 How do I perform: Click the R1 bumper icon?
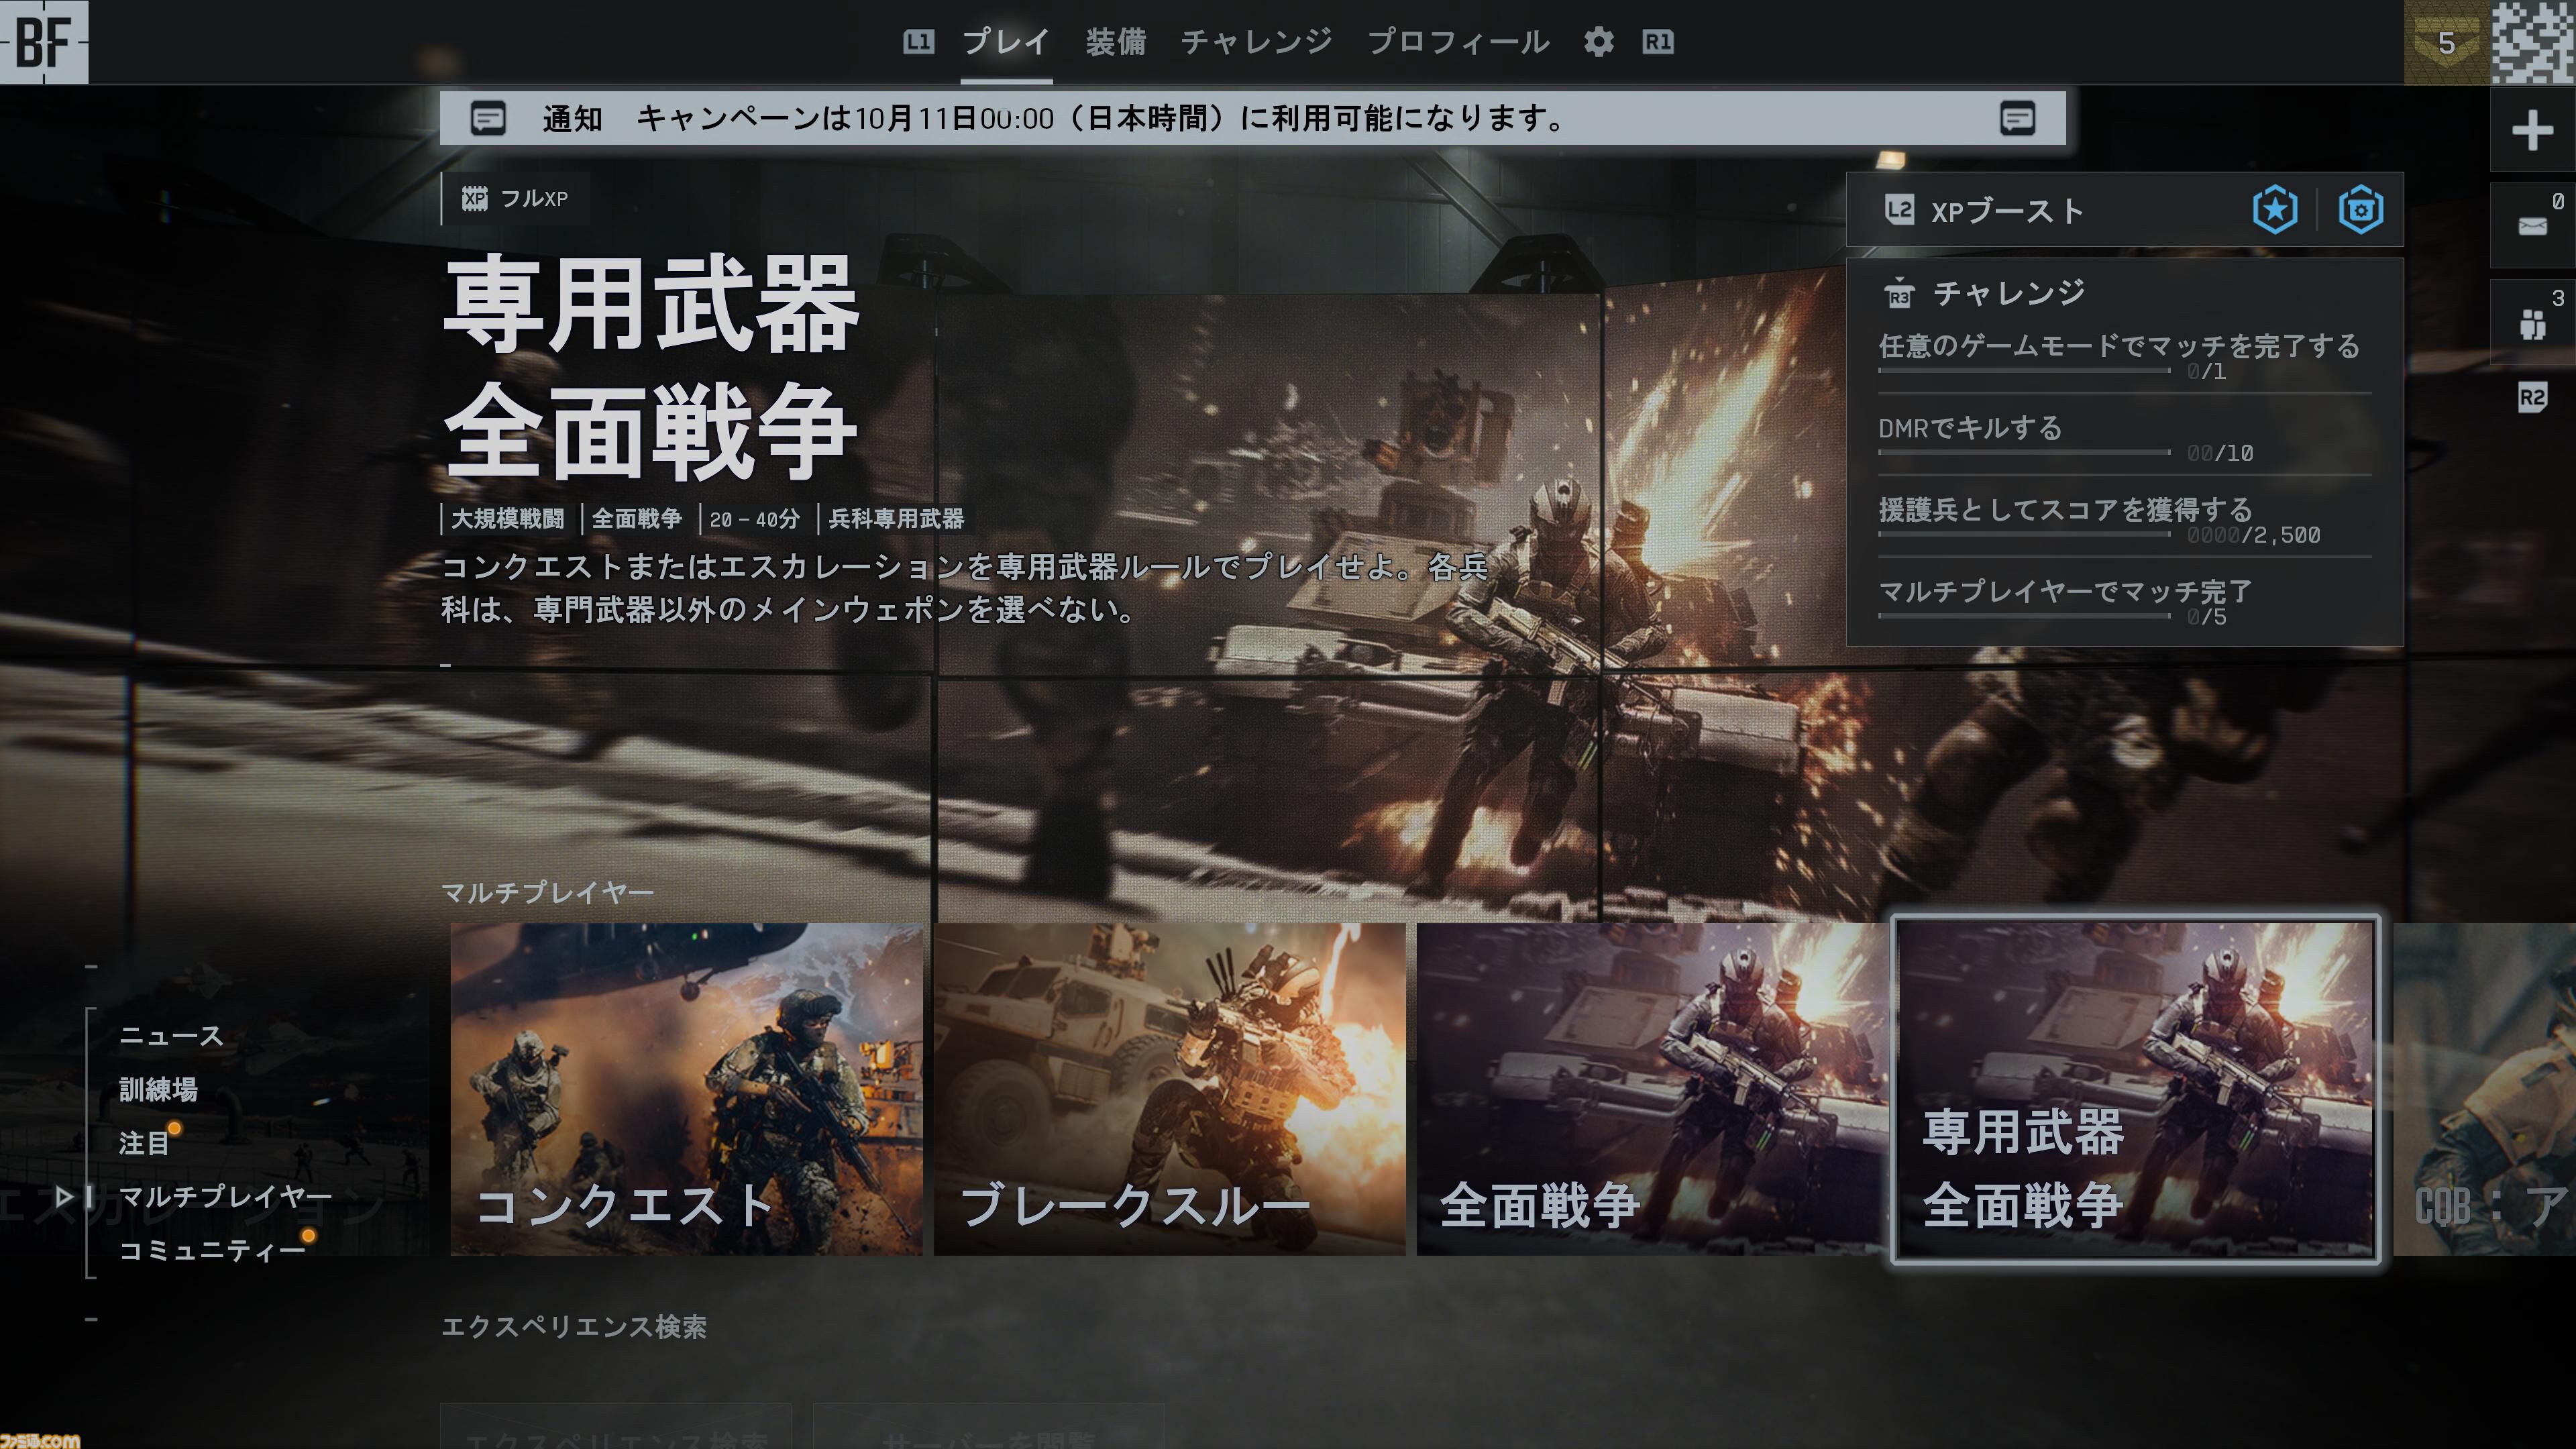[x=1657, y=42]
